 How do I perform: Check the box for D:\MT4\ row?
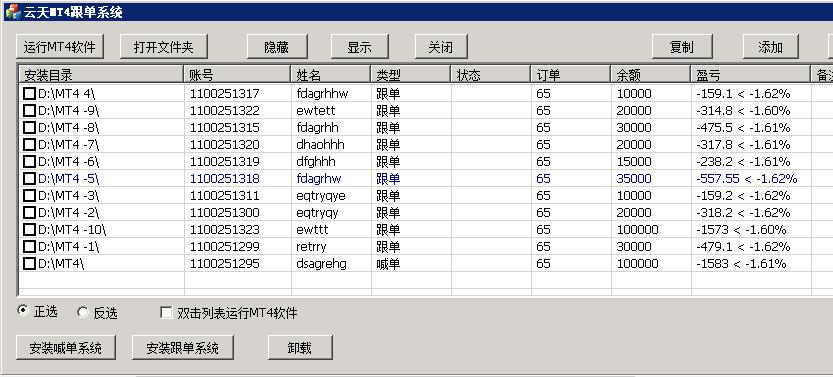click(x=30, y=264)
